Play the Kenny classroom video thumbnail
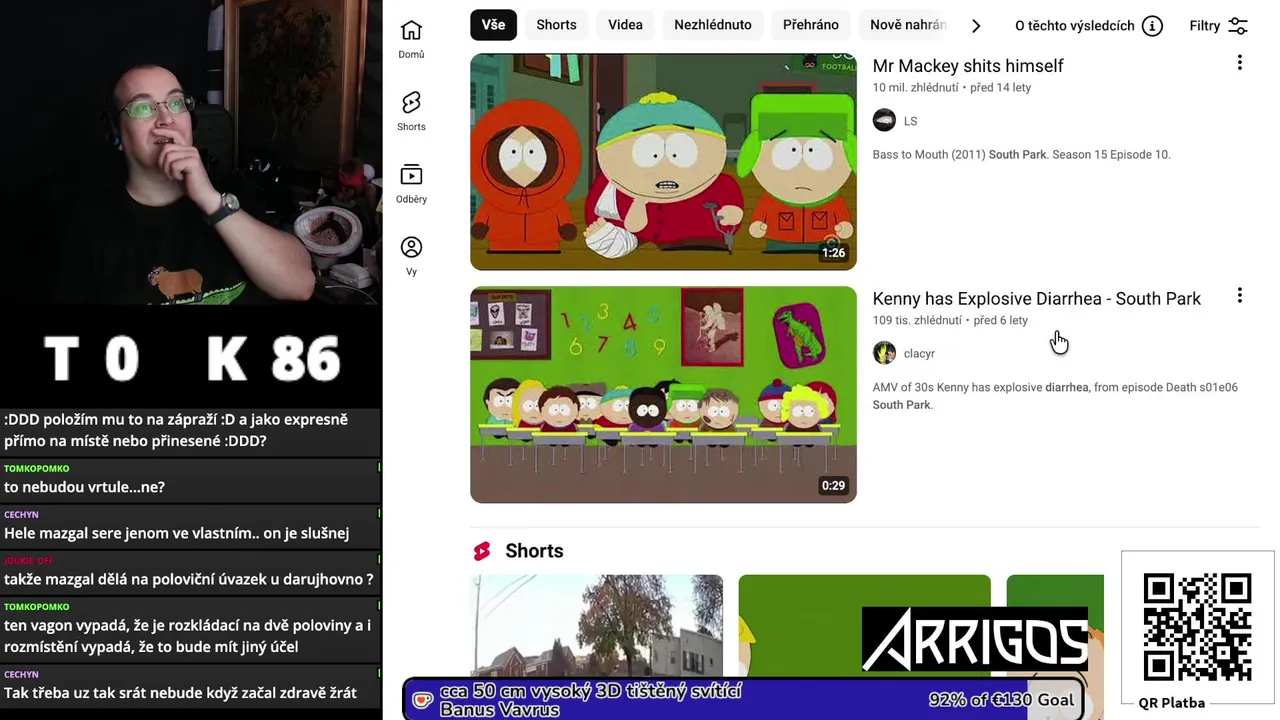 [663, 394]
